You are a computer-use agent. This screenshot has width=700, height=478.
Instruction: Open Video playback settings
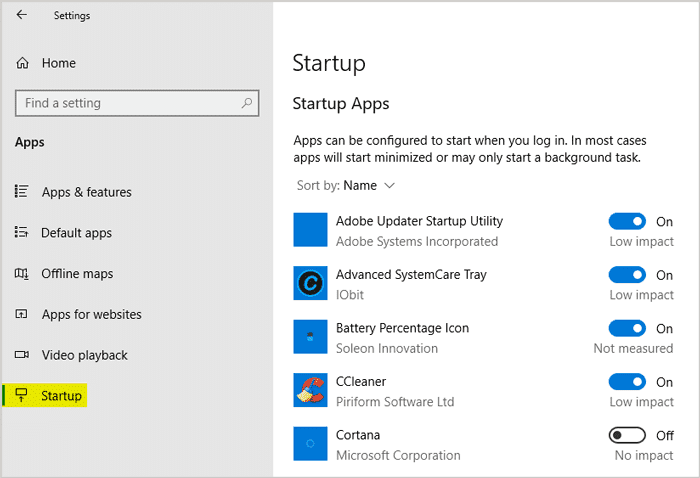(84, 355)
